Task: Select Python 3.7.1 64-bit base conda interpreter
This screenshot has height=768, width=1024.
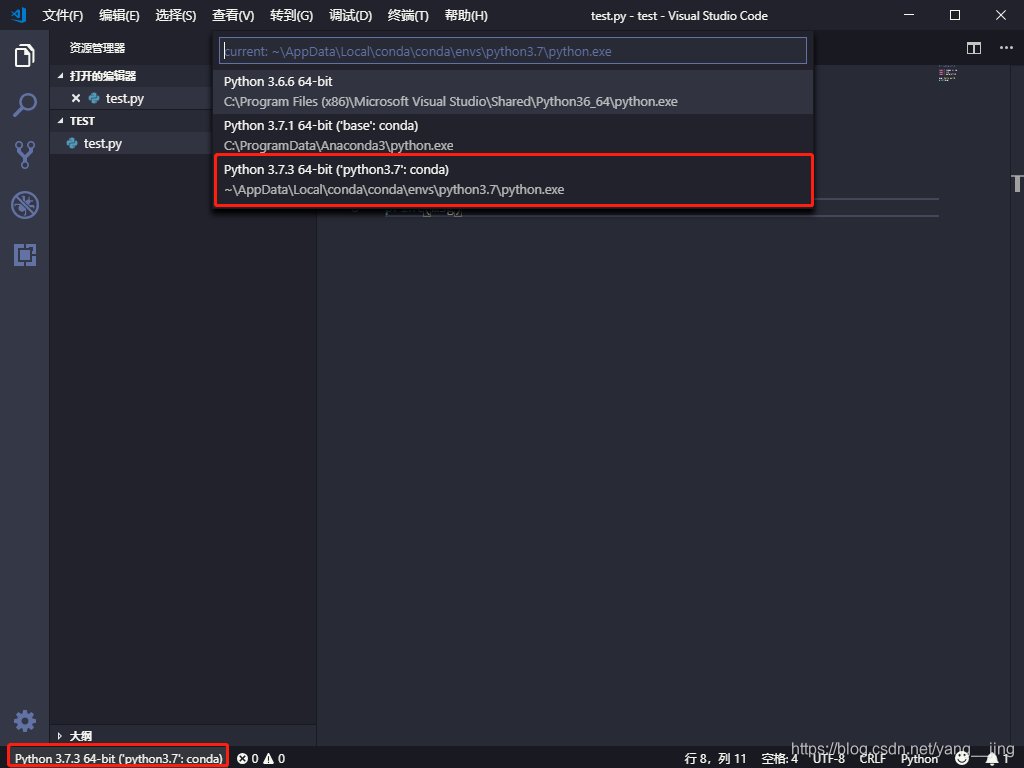Action: point(513,135)
